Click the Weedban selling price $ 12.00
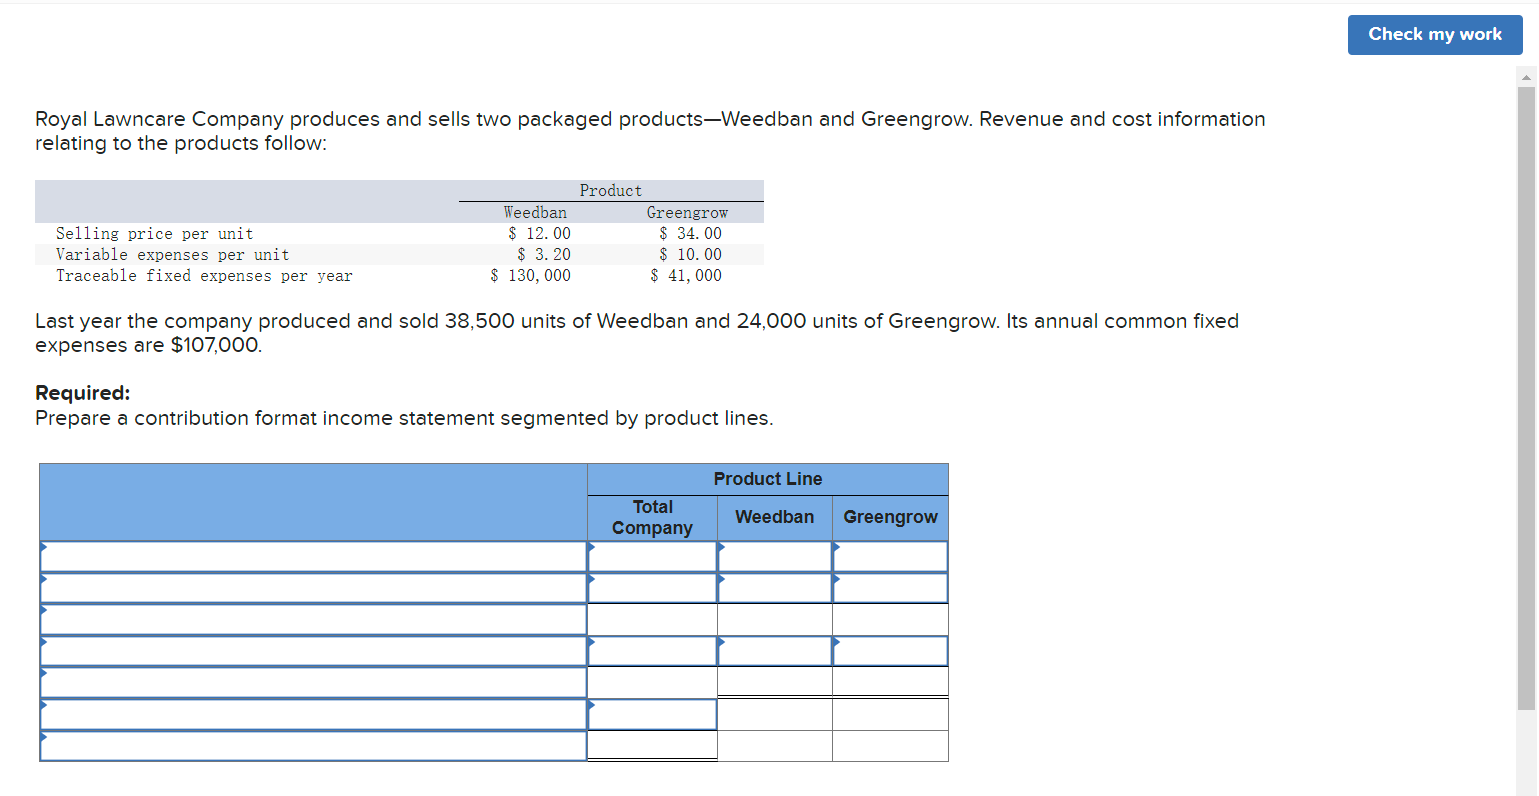The image size is (1539, 796). point(540,234)
